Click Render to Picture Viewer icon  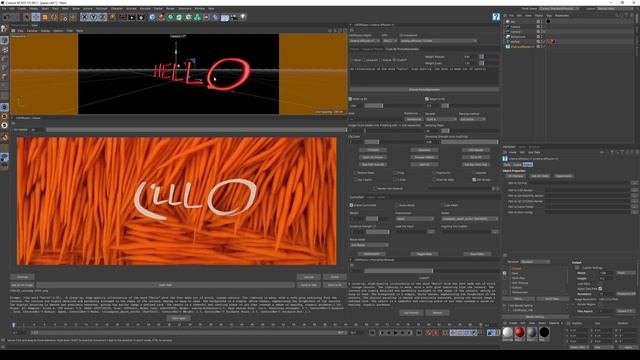click(132, 17)
